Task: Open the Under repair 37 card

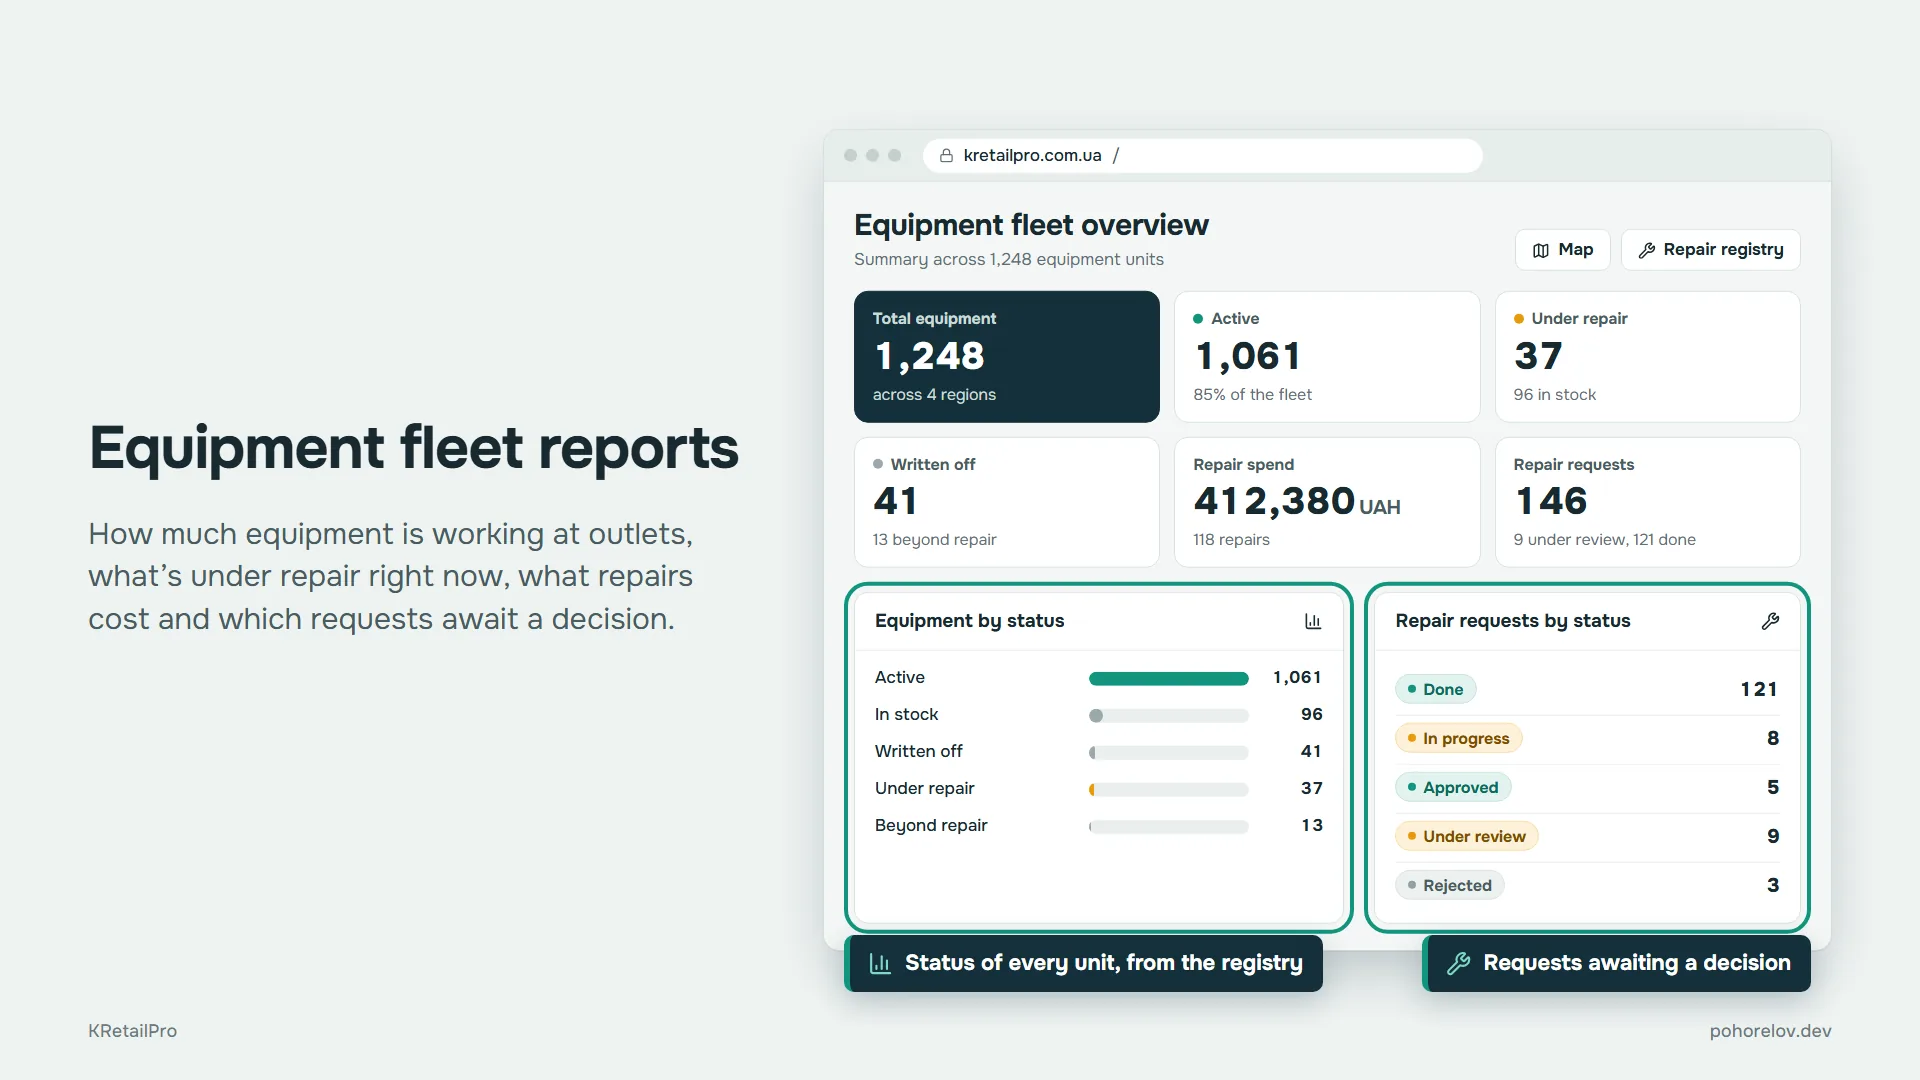Action: pos(1647,357)
